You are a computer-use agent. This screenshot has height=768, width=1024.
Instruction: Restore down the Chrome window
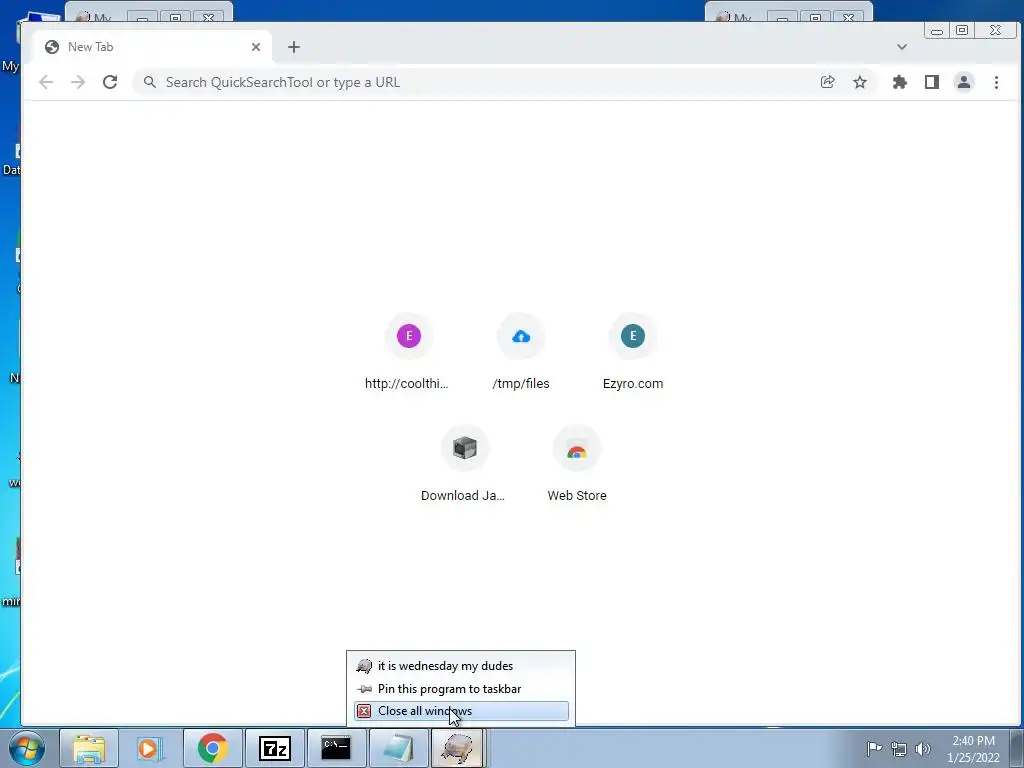click(962, 31)
